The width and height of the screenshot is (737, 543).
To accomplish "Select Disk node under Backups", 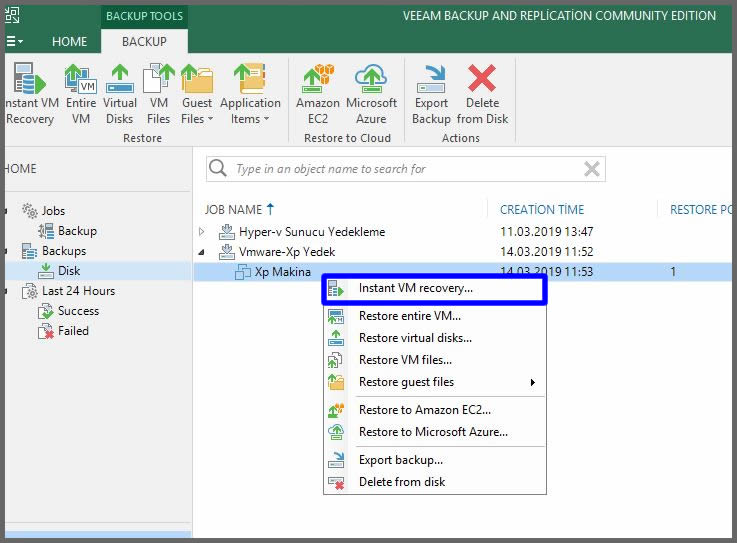I will point(69,271).
